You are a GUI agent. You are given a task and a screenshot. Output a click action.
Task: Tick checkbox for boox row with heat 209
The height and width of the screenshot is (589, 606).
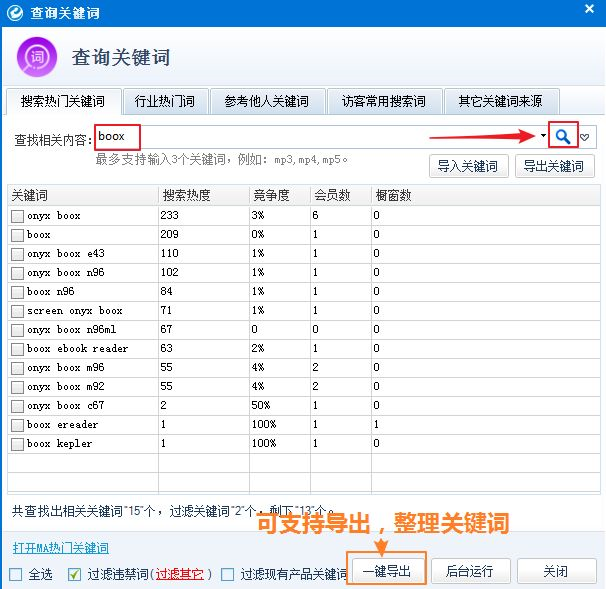tap(17, 235)
